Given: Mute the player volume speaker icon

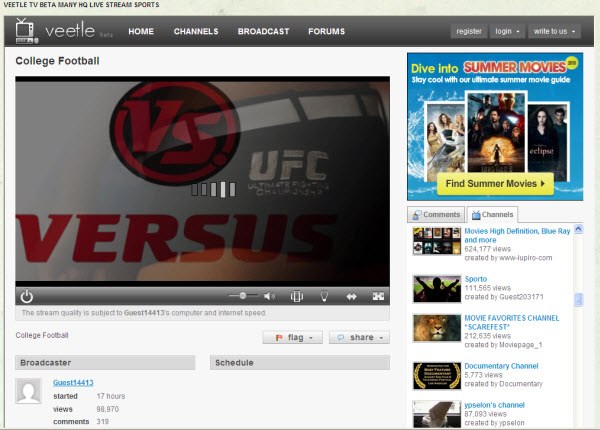Looking at the screenshot, I should point(269,296).
